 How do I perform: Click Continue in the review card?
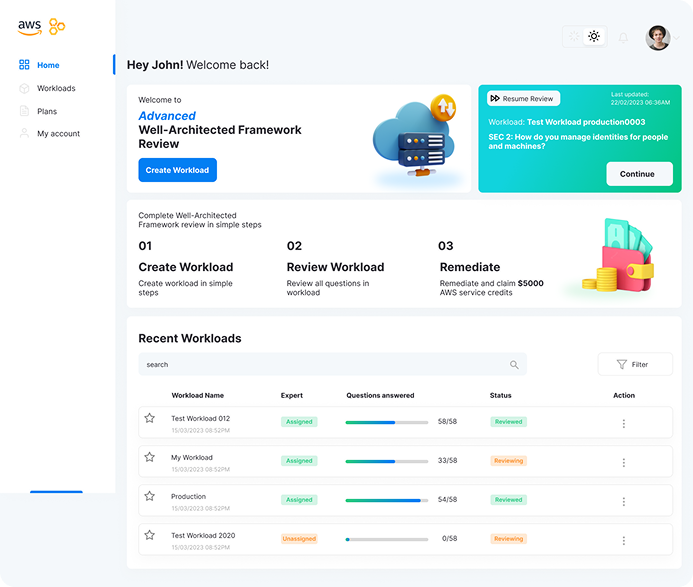point(640,174)
